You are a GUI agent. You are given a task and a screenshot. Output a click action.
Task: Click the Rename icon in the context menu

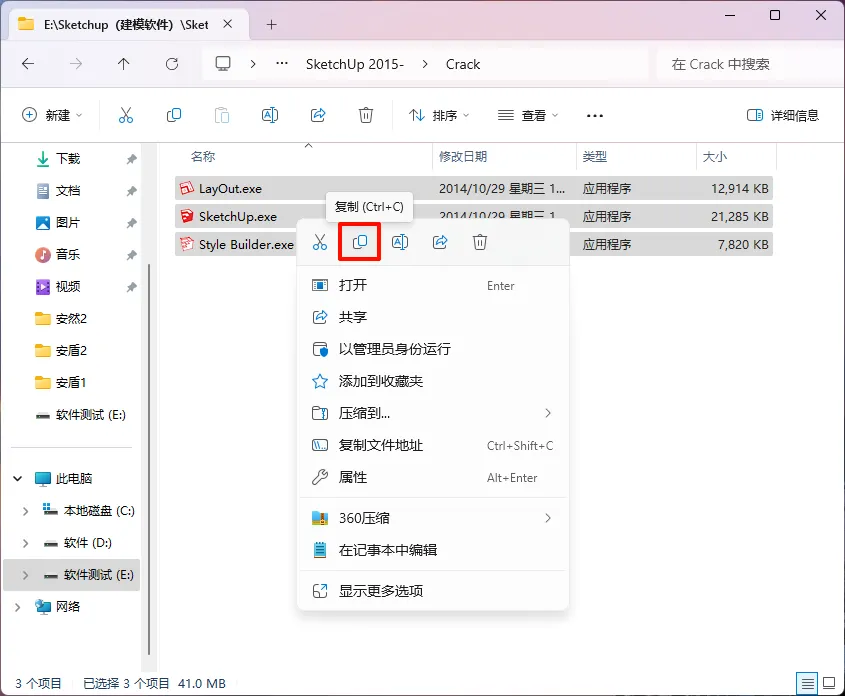(x=400, y=242)
